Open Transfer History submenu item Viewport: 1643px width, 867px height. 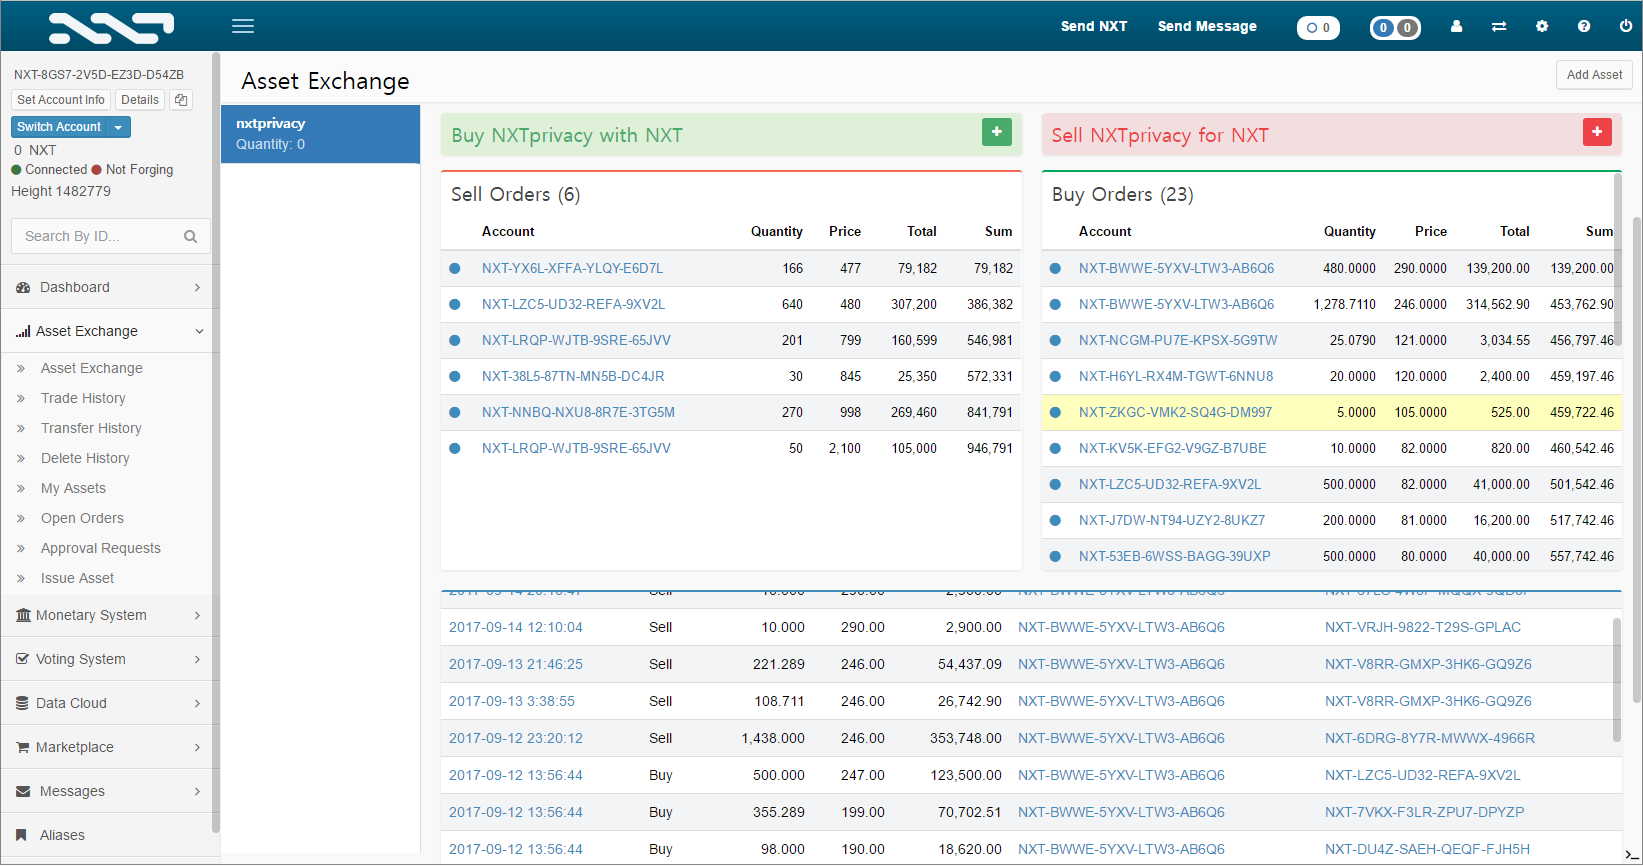coord(91,429)
